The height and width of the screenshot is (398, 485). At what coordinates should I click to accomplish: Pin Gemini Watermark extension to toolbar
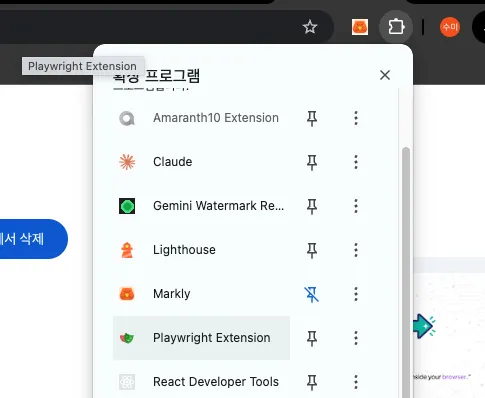coord(312,206)
